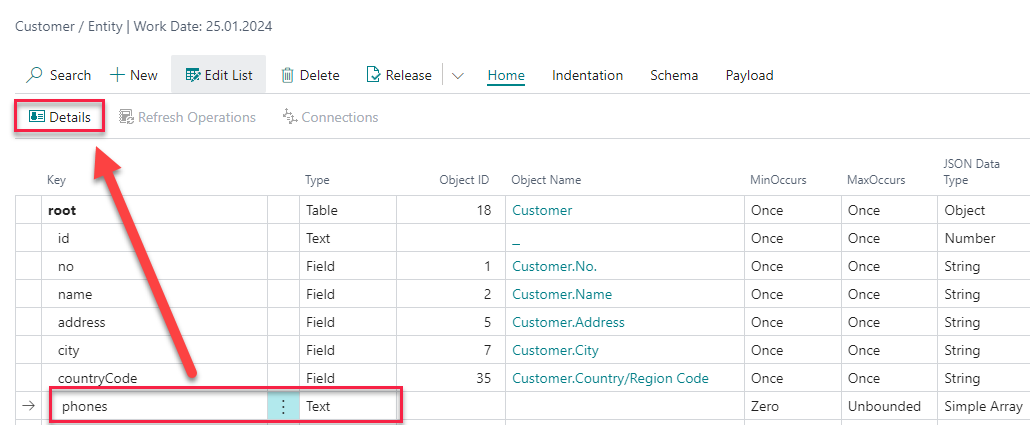Image resolution: width=1030 pixels, height=425 pixels.
Task: Open the Indentation menu tab
Action: (x=587, y=75)
